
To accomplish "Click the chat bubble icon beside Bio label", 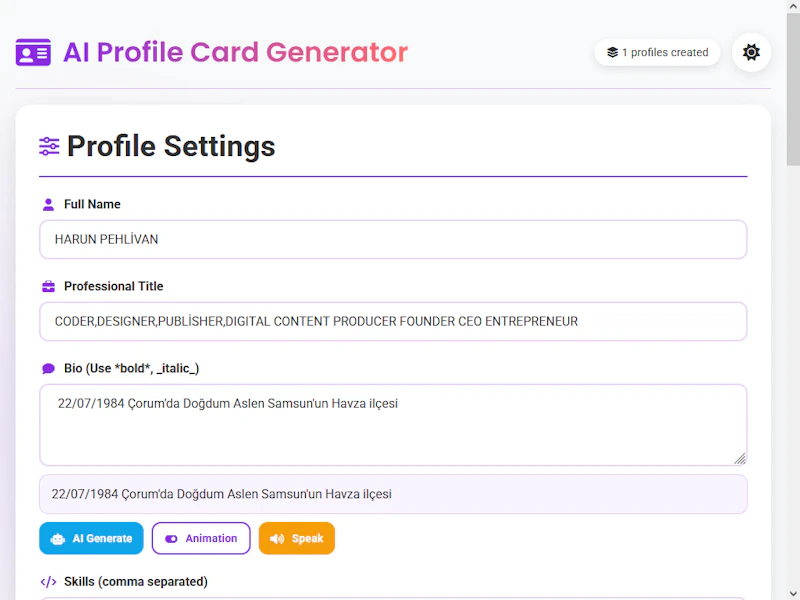I will pyautogui.click(x=47, y=367).
